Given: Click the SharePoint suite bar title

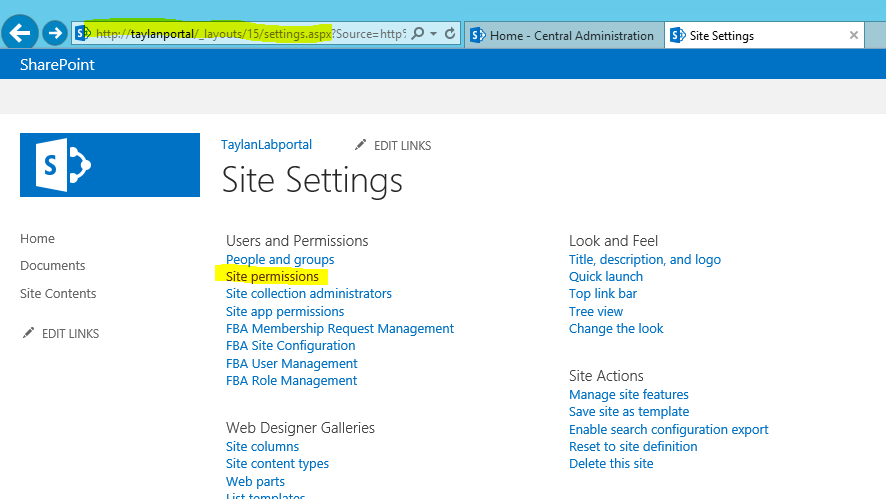Looking at the screenshot, I should click(57, 64).
